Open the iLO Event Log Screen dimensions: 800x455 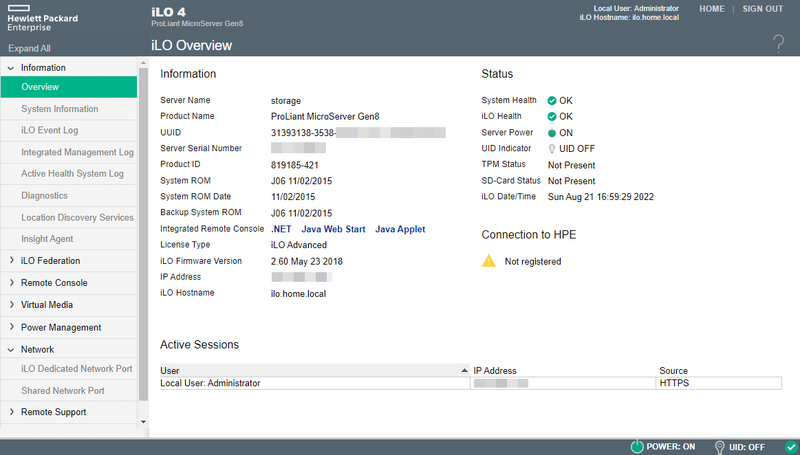pyautogui.click(x=69, y=130)
